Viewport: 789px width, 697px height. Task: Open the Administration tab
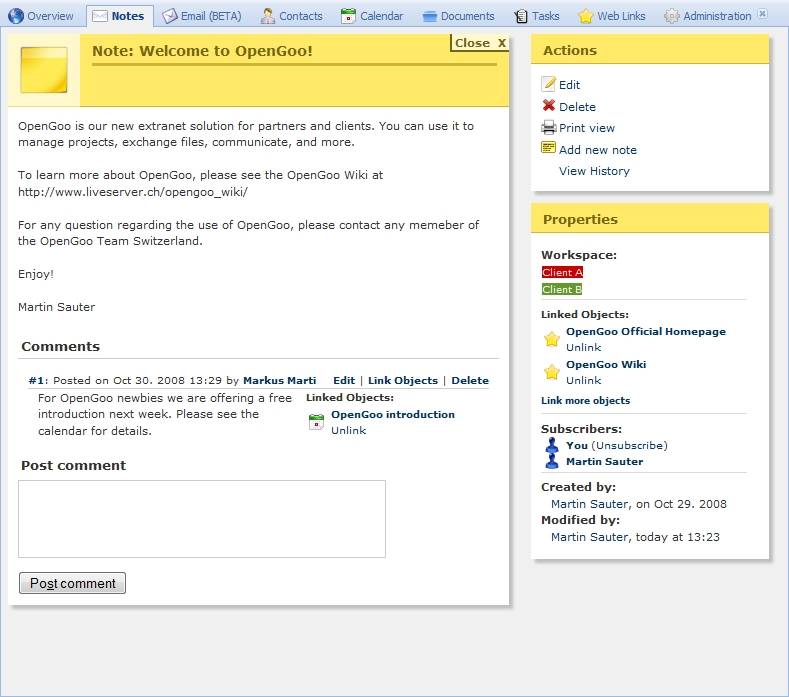[708, 16]
